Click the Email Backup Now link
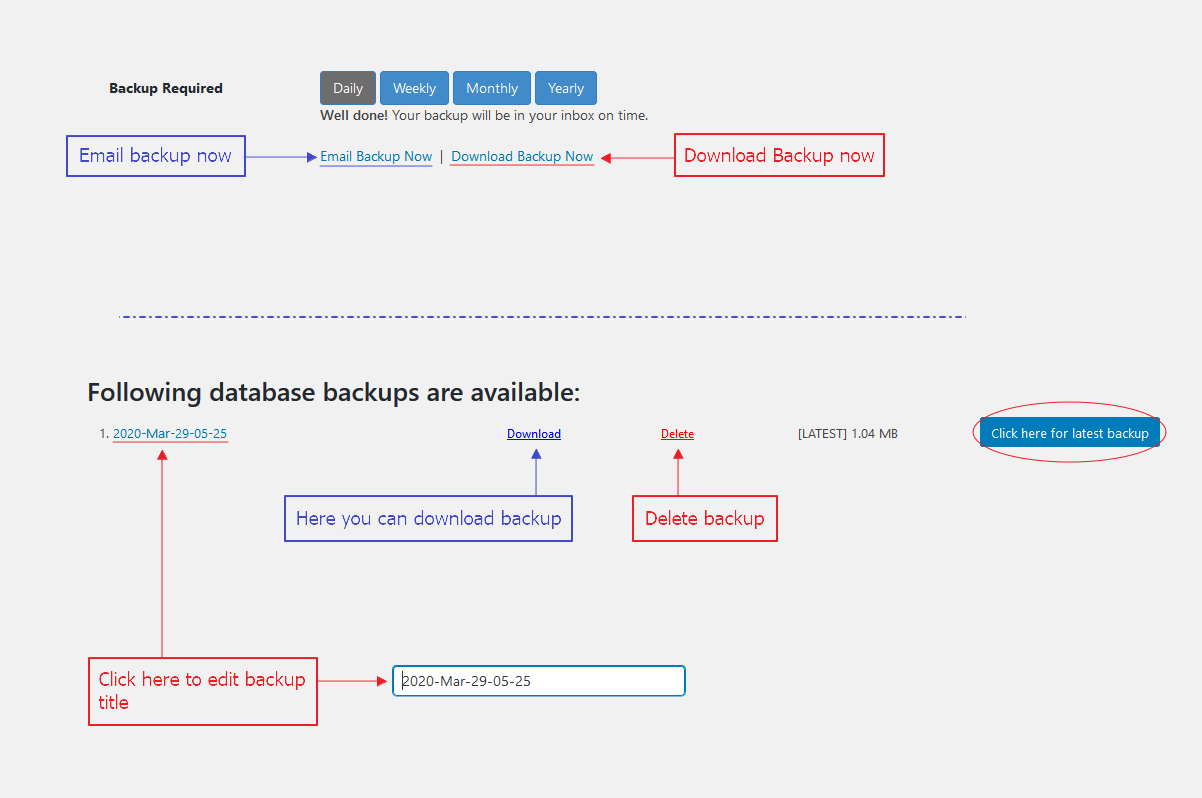The height and width of the screenshot is (798, 1202). tap(376, 156)
